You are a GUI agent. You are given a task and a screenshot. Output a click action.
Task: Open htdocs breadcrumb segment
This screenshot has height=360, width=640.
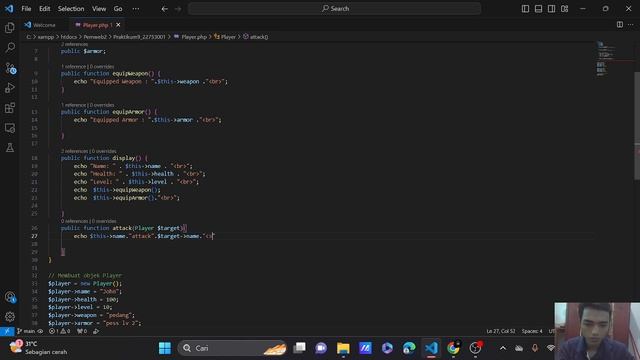69,37
